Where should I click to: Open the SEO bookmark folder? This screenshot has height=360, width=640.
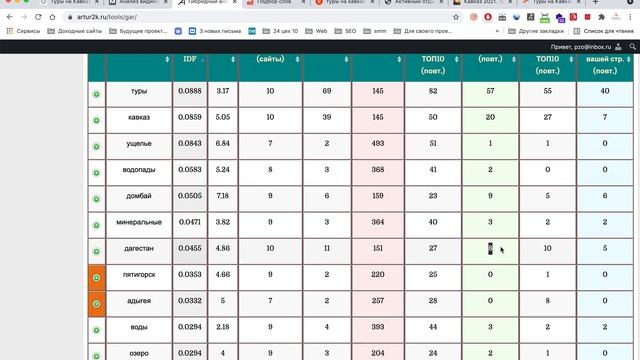point(345,31)
